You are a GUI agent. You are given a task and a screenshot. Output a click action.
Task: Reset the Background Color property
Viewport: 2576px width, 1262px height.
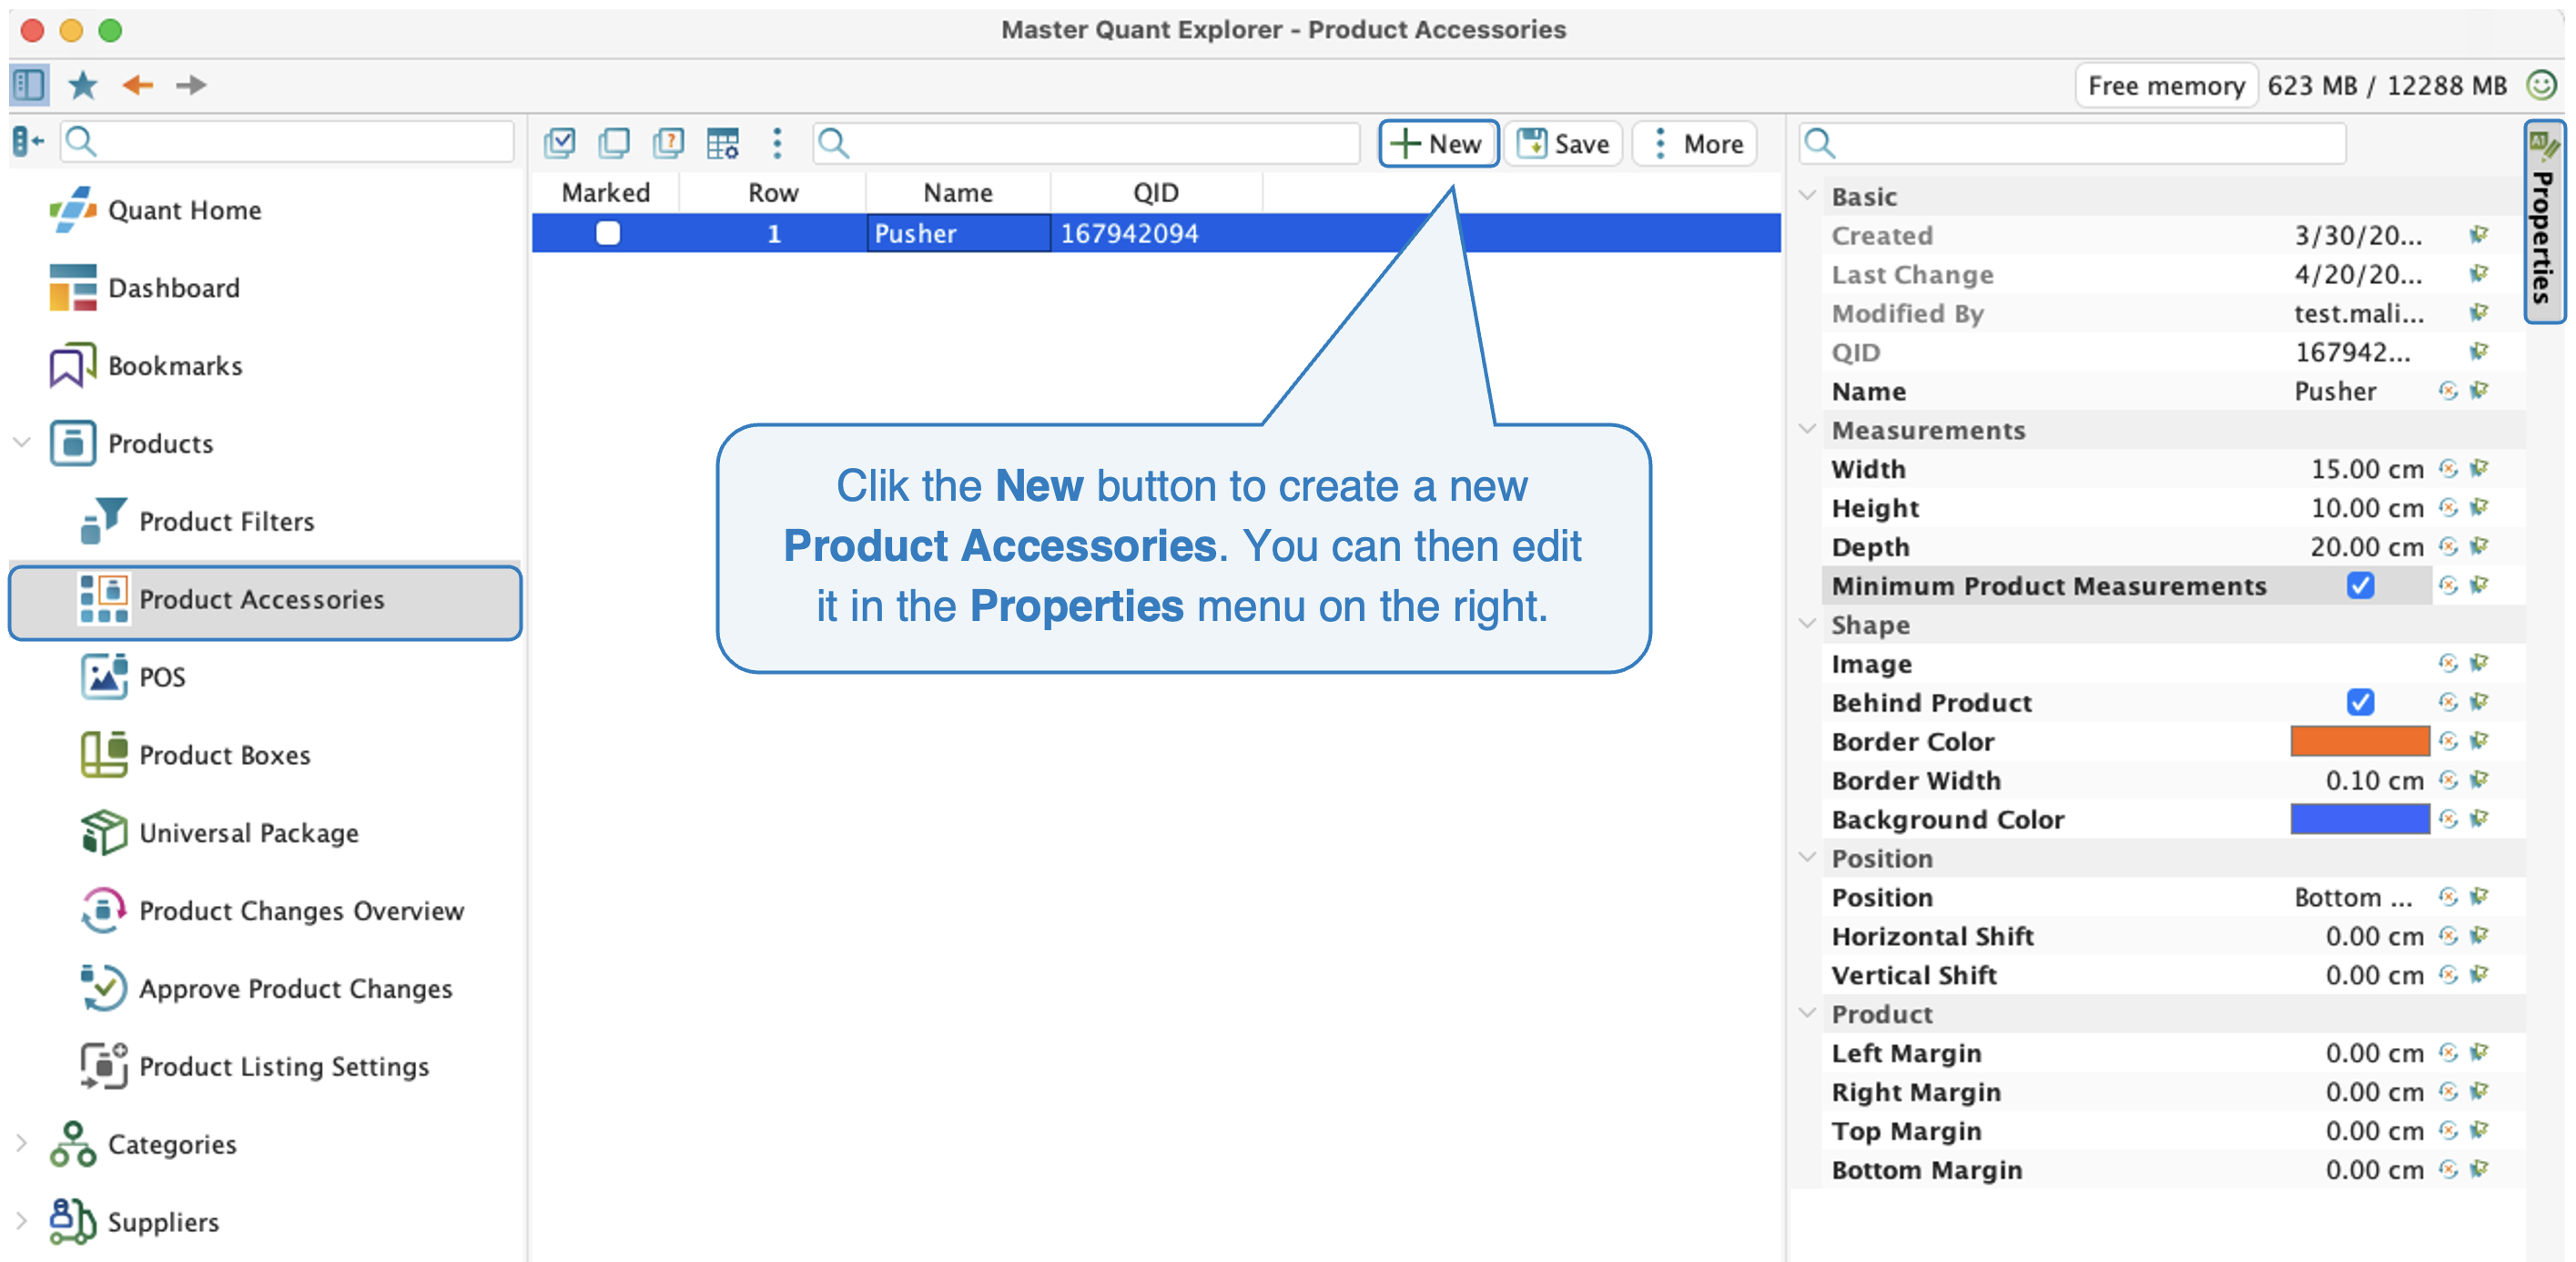tap(2448, 819)
